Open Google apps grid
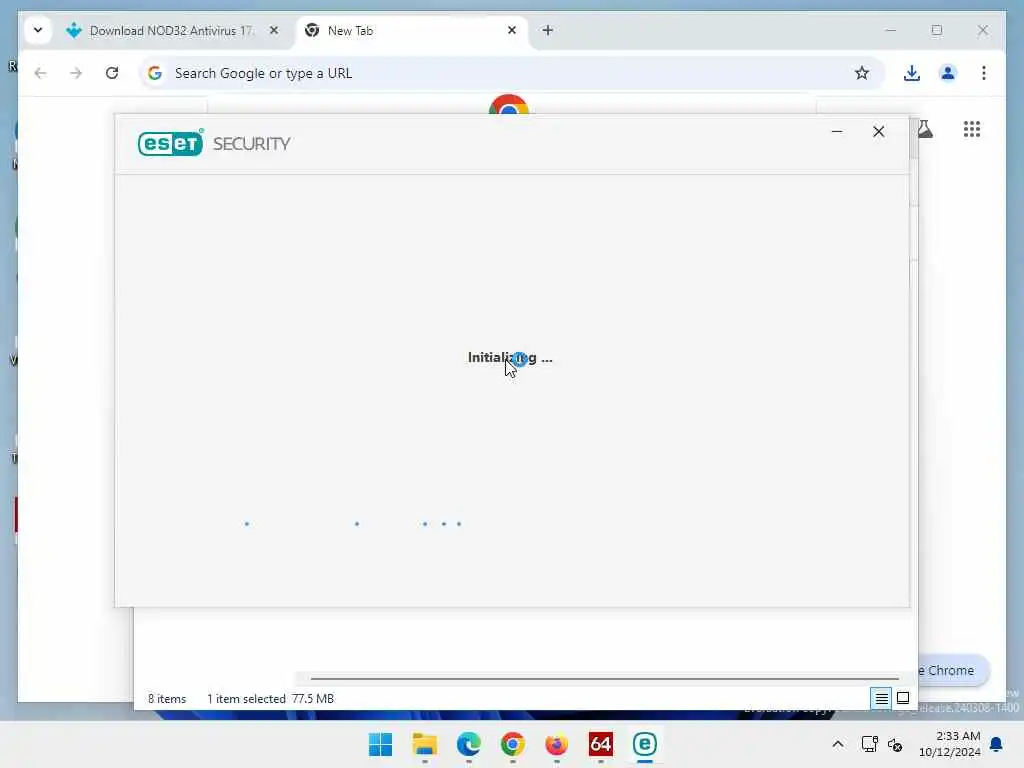The width and height of the screenshot is (1024, 768). click(x=972, y=129)
